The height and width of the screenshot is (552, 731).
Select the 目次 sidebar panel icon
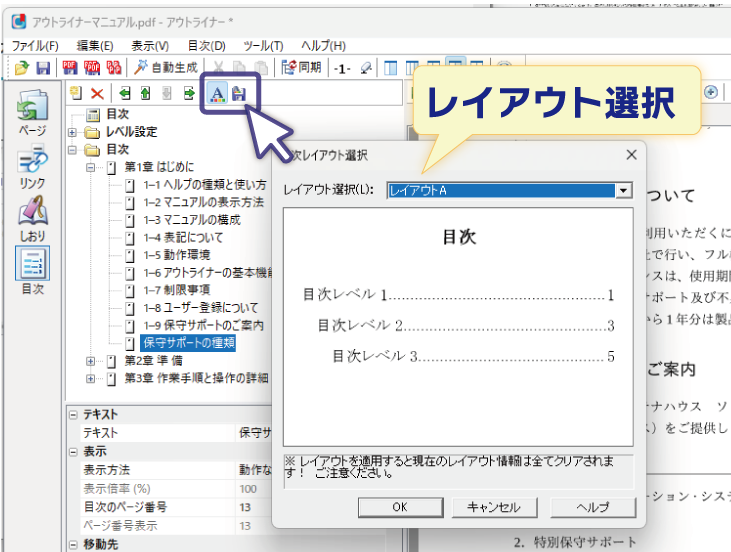[x=32, y=271]
